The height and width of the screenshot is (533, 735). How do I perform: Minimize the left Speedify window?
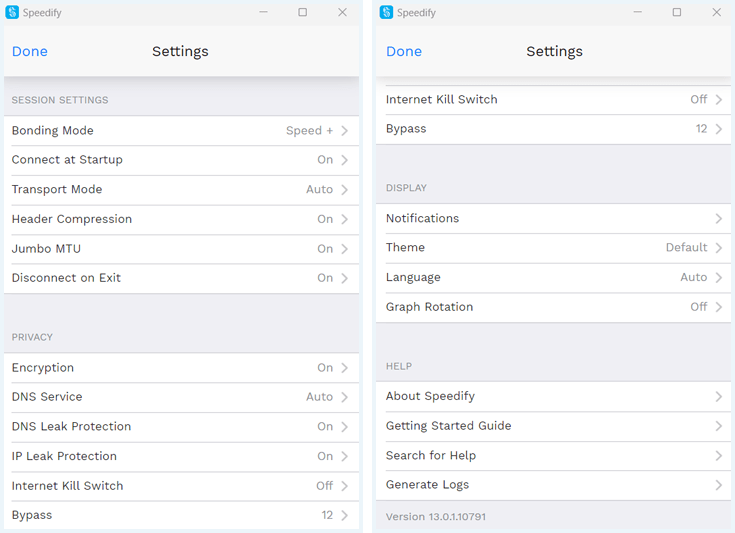[x=263, y=12]
